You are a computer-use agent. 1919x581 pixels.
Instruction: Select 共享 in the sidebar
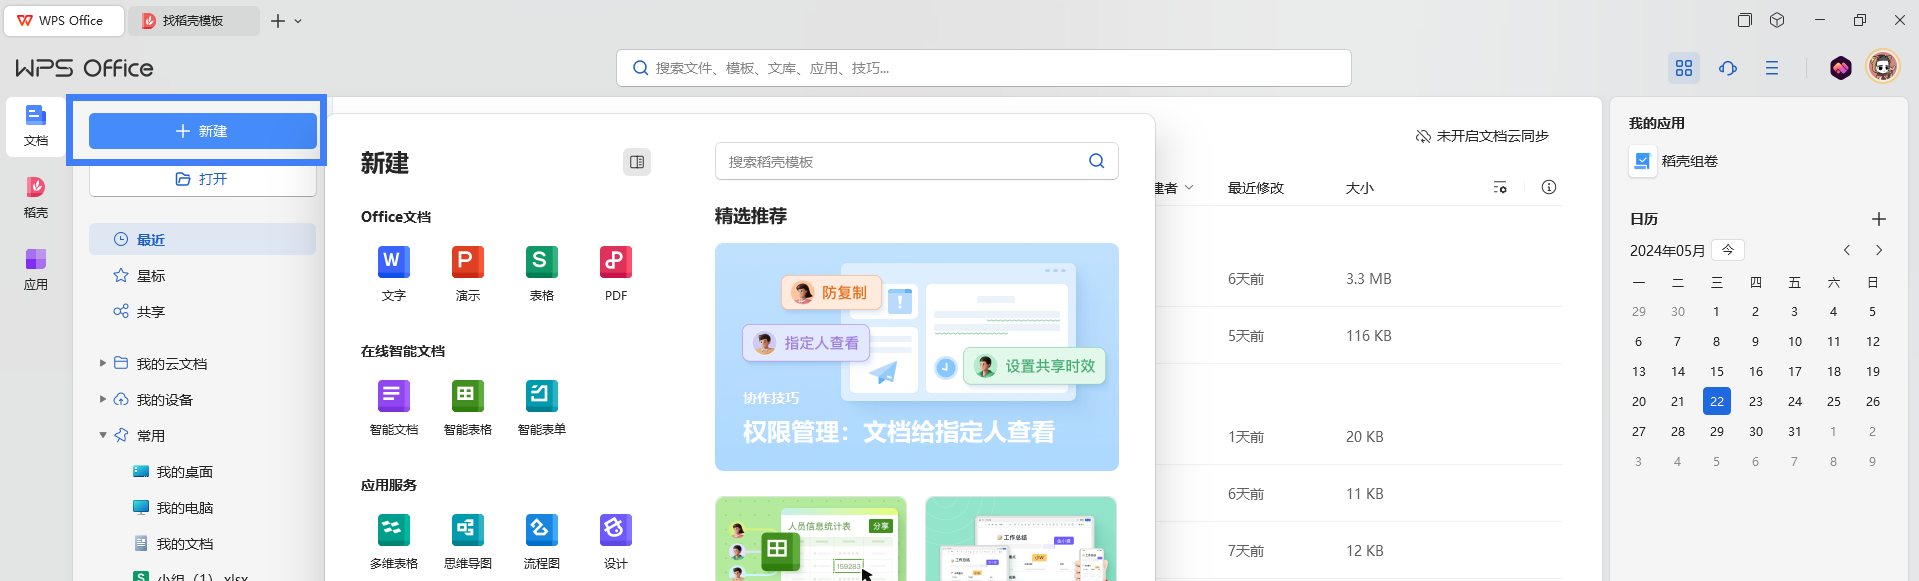coord(202,311)
